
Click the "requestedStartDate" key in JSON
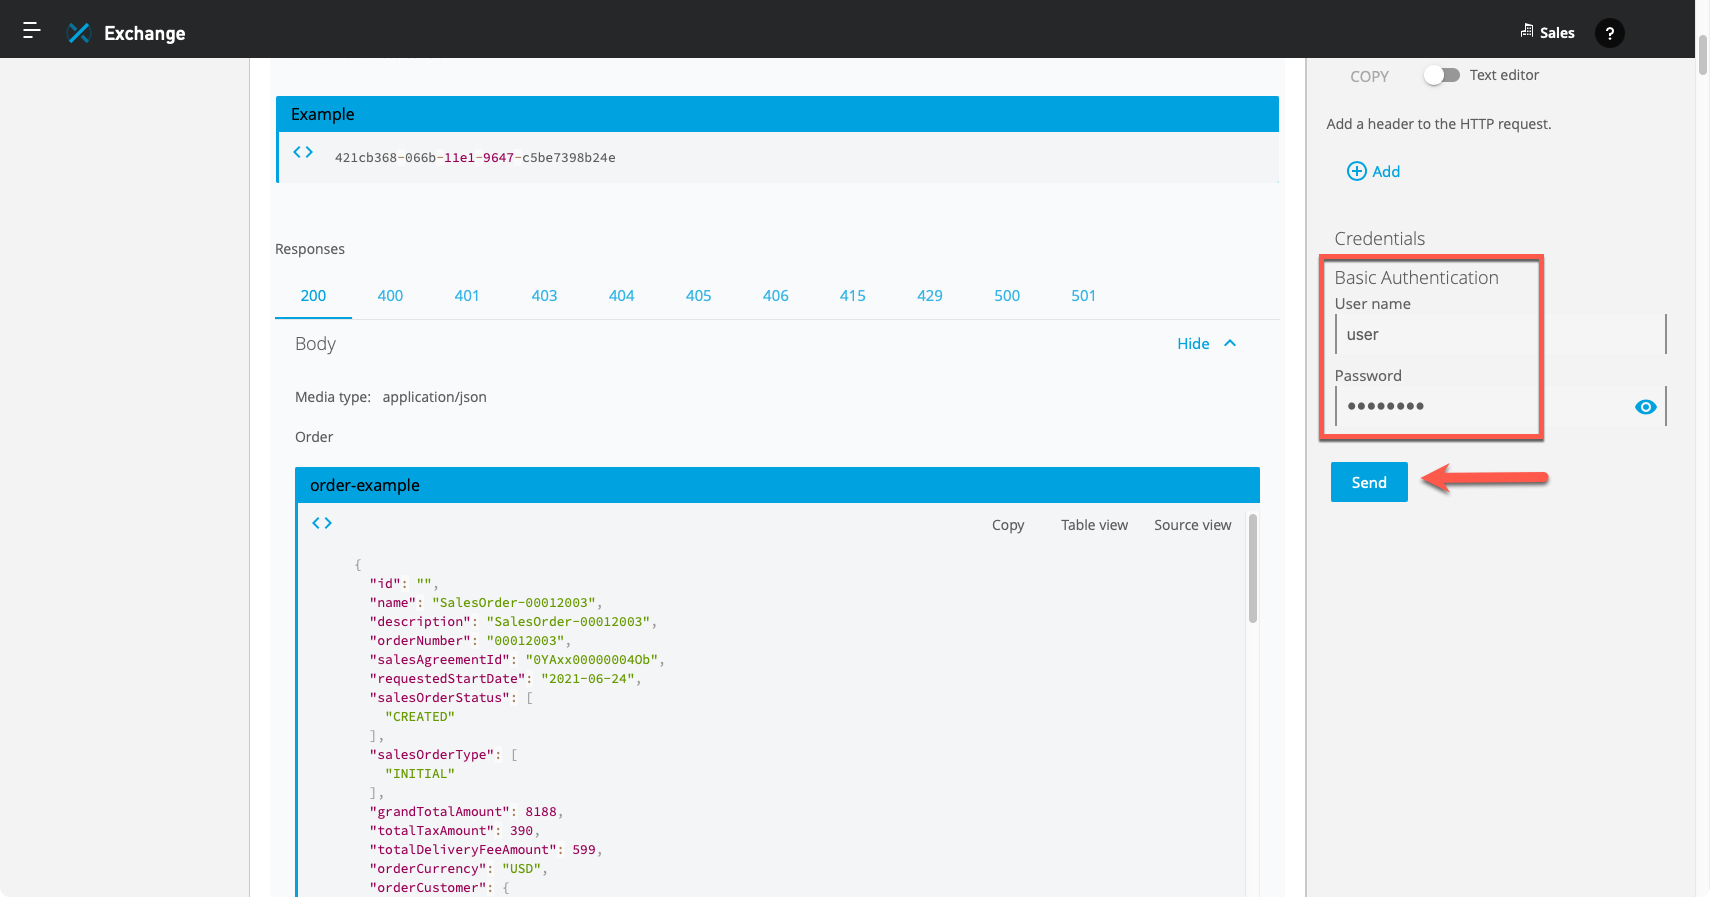[447, 679]
